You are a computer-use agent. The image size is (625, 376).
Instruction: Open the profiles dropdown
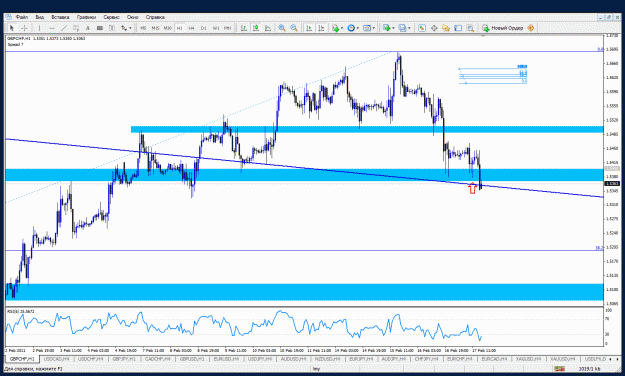tap(404, 28)
